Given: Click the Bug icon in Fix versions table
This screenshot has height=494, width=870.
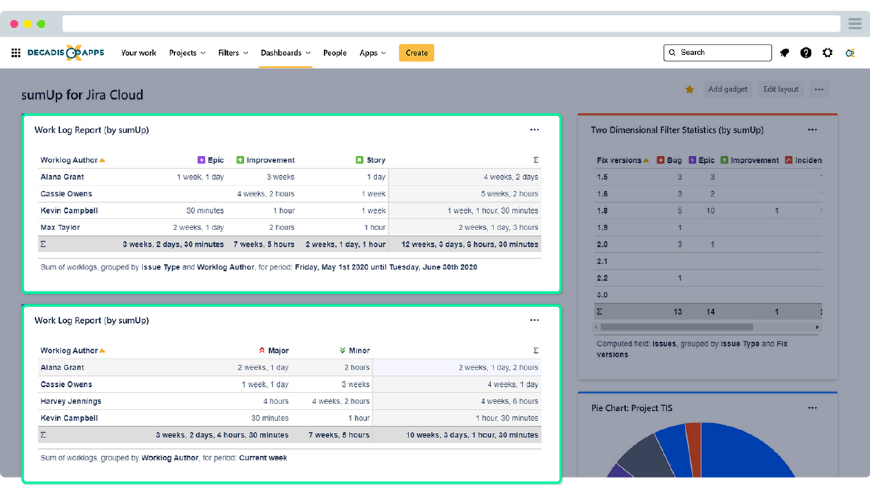Looking at the screenshot, I should (660, 160).
